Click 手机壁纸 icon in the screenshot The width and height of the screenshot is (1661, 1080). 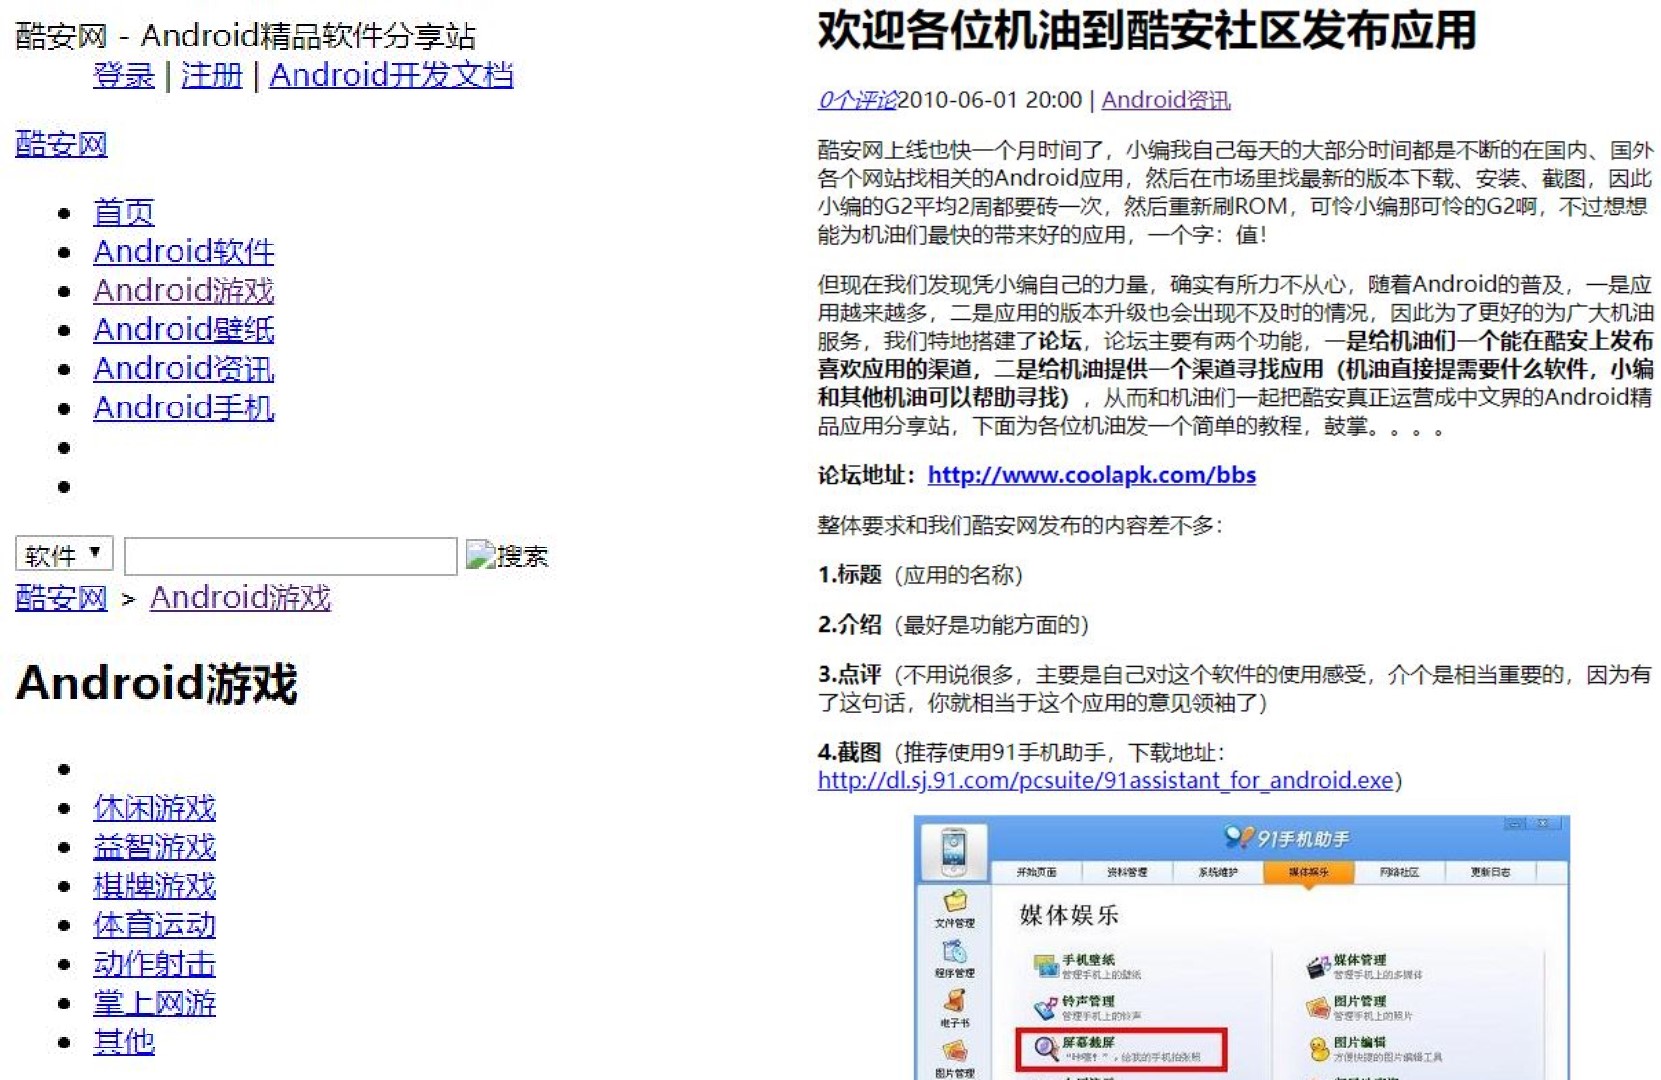click(x=1046, y=966)
